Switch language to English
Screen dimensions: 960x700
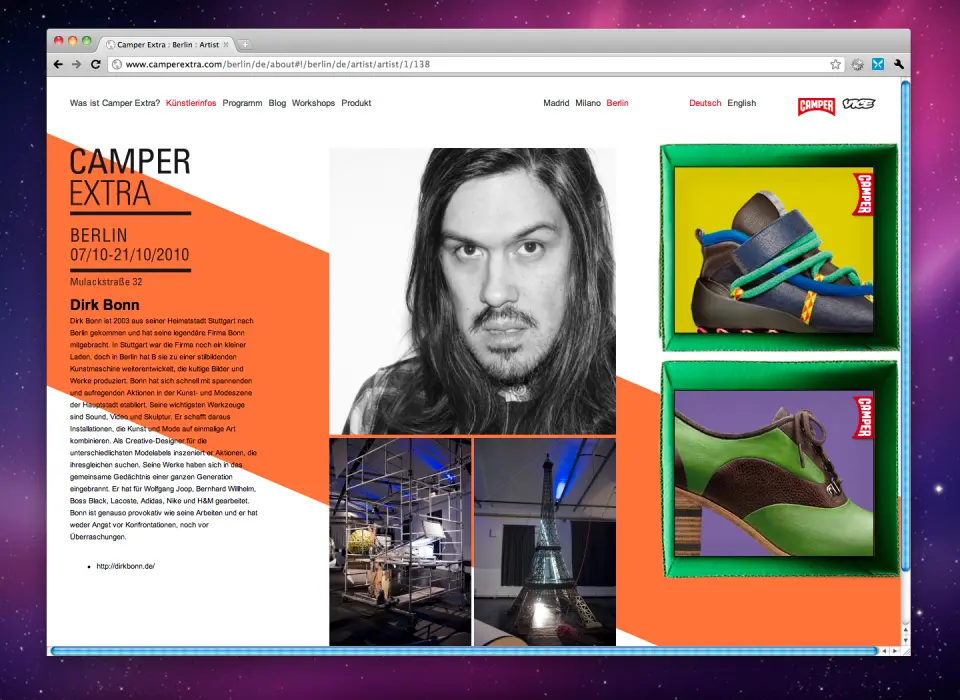(x=741, y=103)
